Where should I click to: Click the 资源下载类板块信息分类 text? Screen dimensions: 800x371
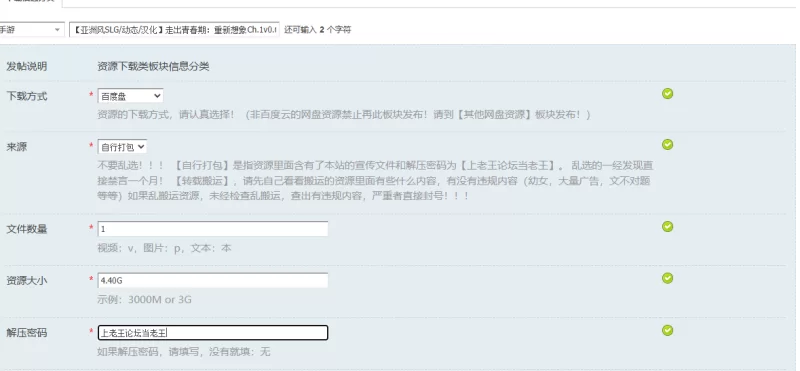click(x=153, y=66)
